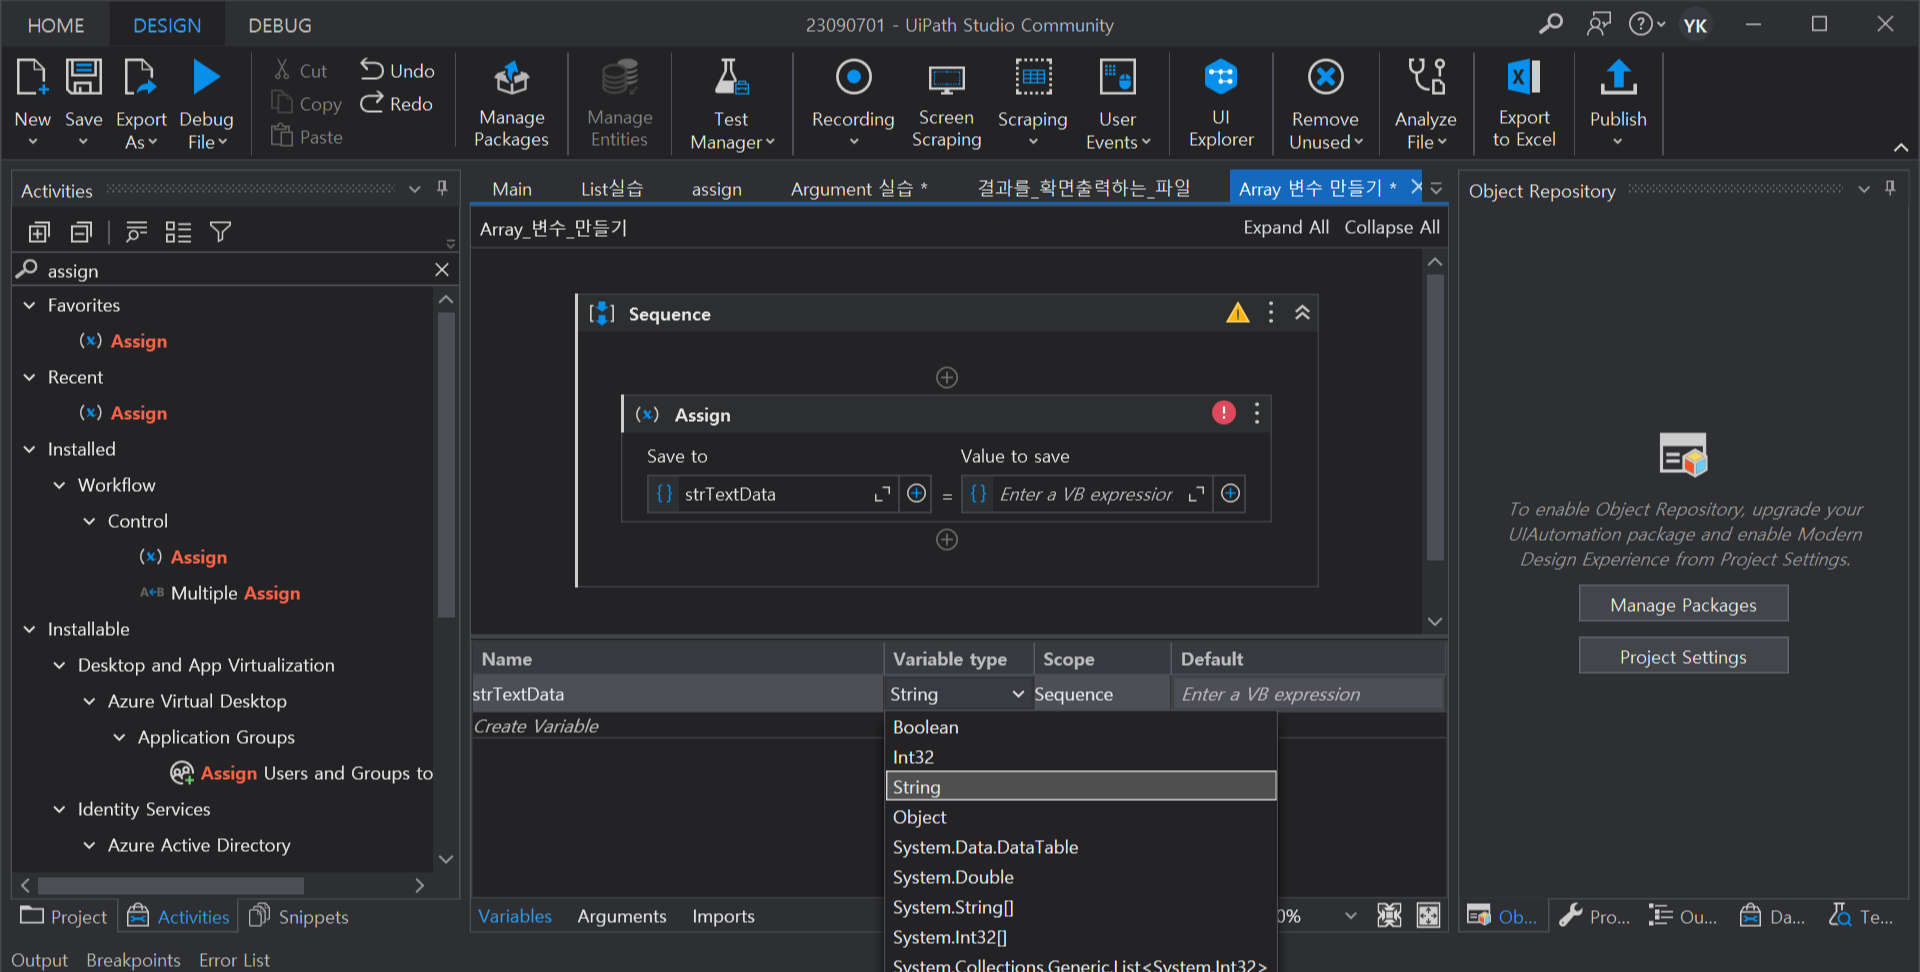
Task: Launch UI Explorer
Action: point(1221,105)
